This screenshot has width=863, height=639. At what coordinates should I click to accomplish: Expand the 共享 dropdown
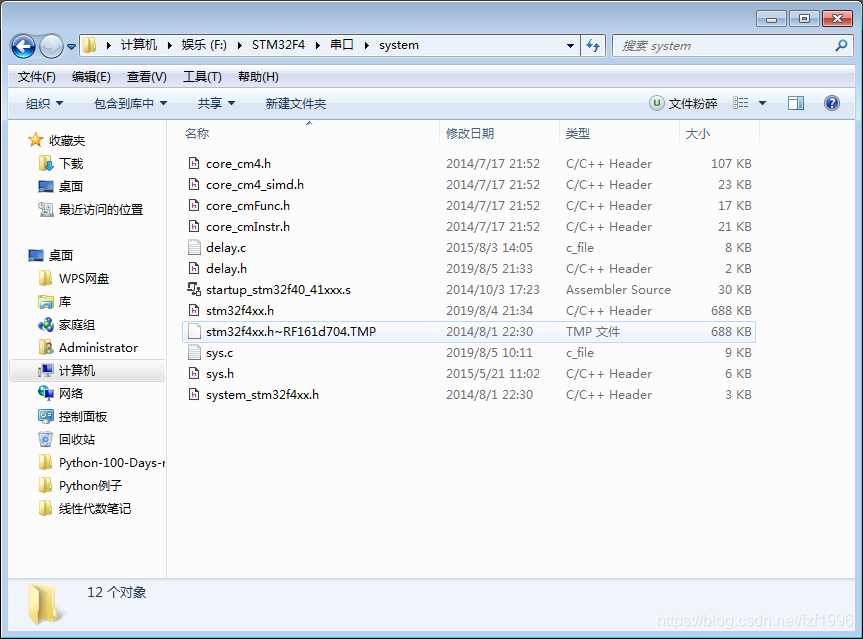click(x=216, y=103)
